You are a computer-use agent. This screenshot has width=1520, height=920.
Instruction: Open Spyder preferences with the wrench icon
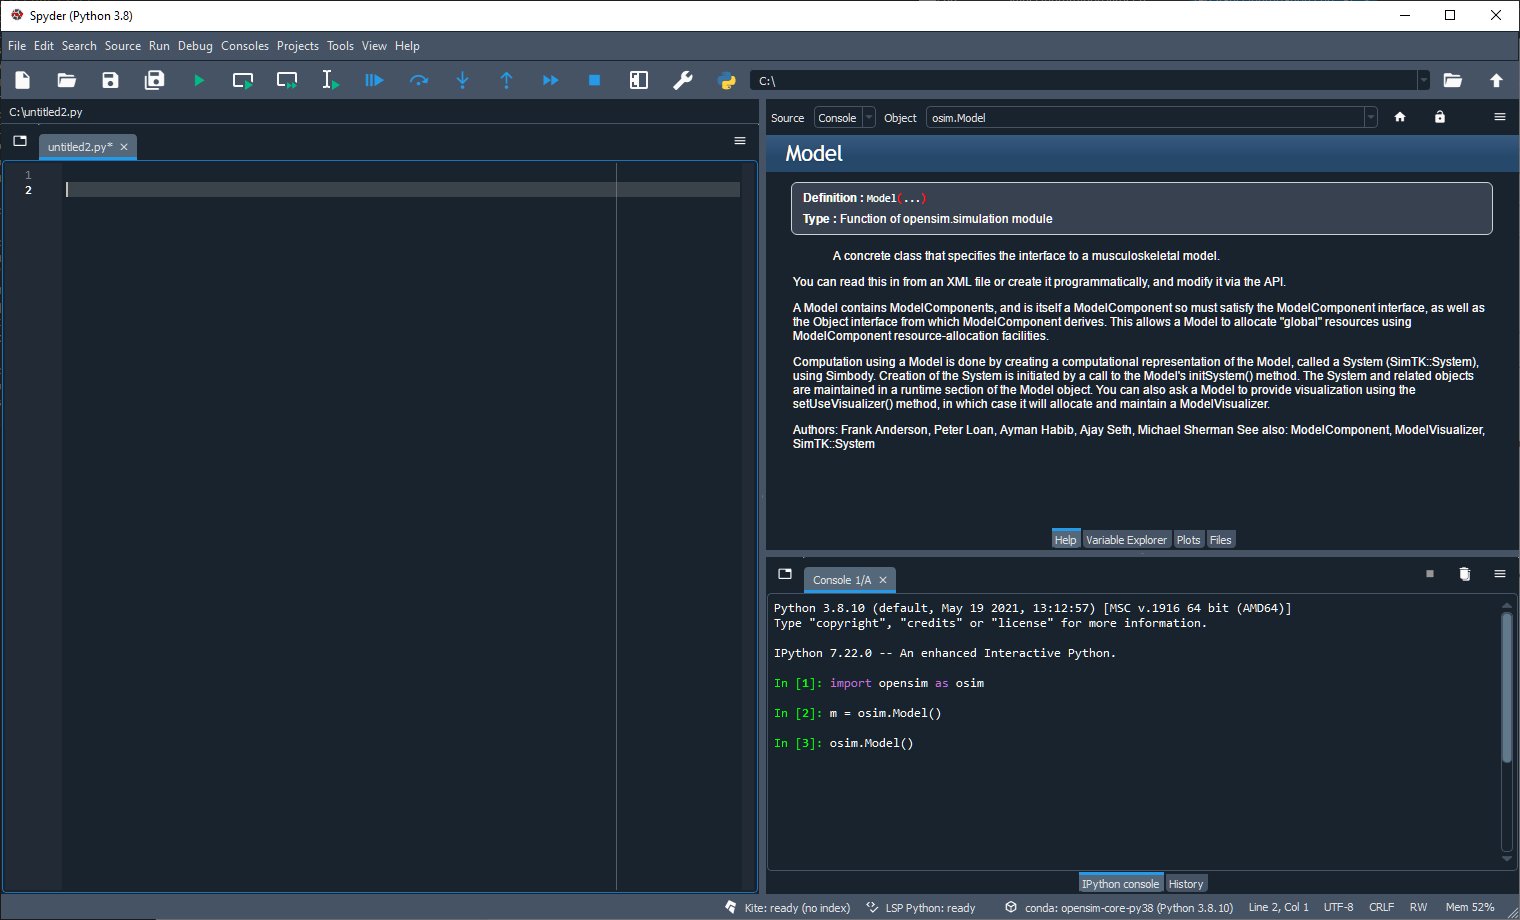(683, 80)
